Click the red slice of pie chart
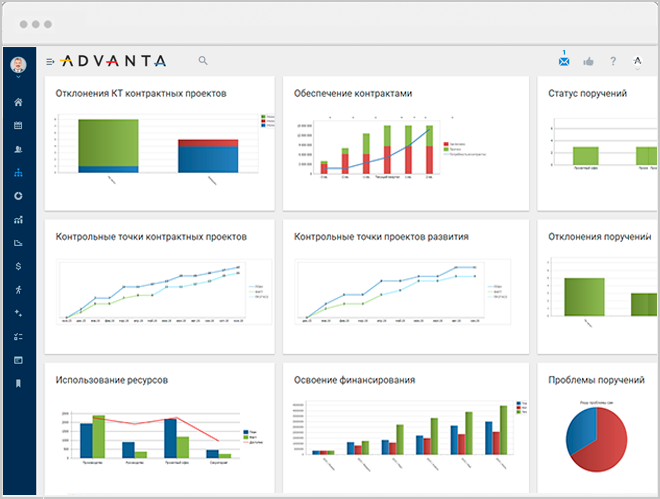 click(609, 443)
